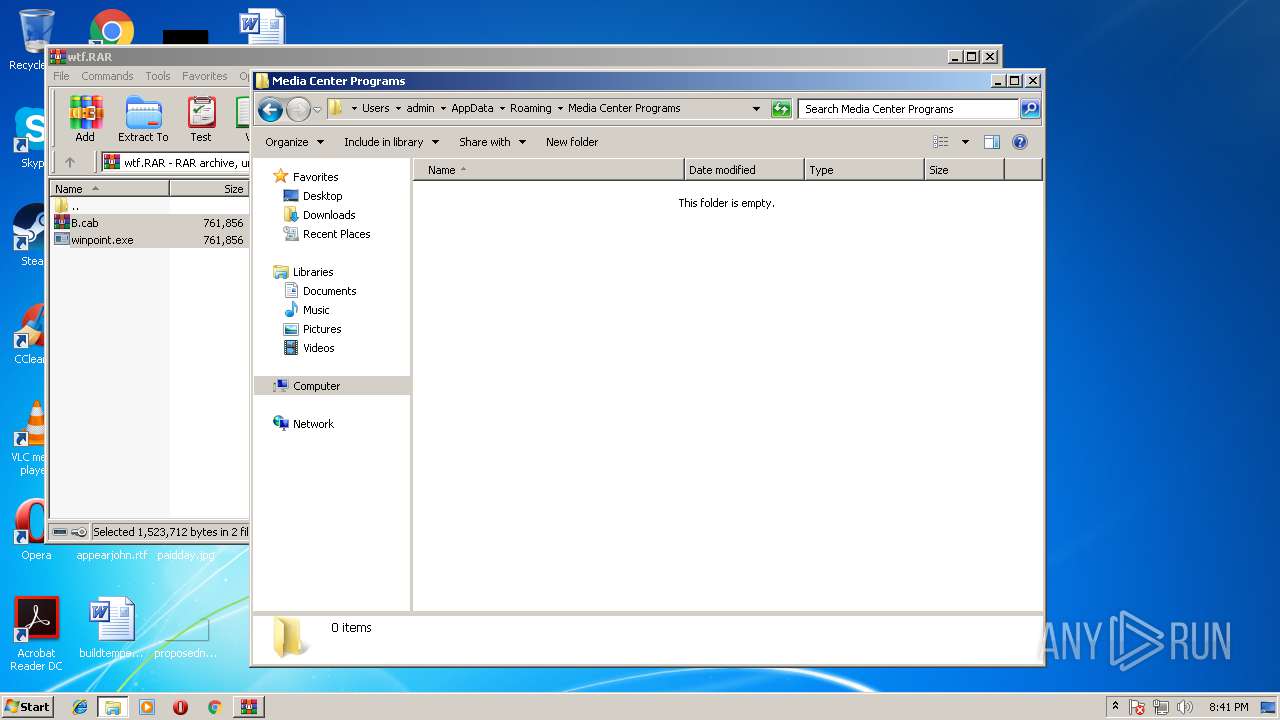Click the Action Center flag tray icon
The height and width of the screenshot is (720, 1280).
[x=1137, y=707]
